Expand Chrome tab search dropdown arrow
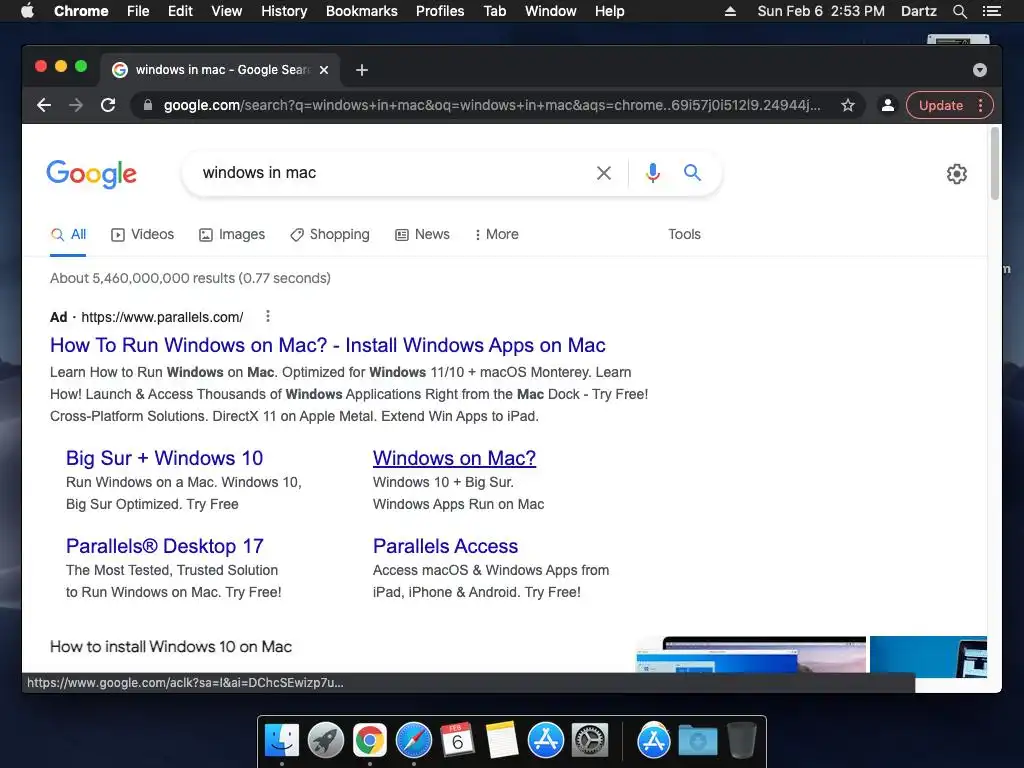Viewport: 1024px width, 768px height. click(980, 70)
